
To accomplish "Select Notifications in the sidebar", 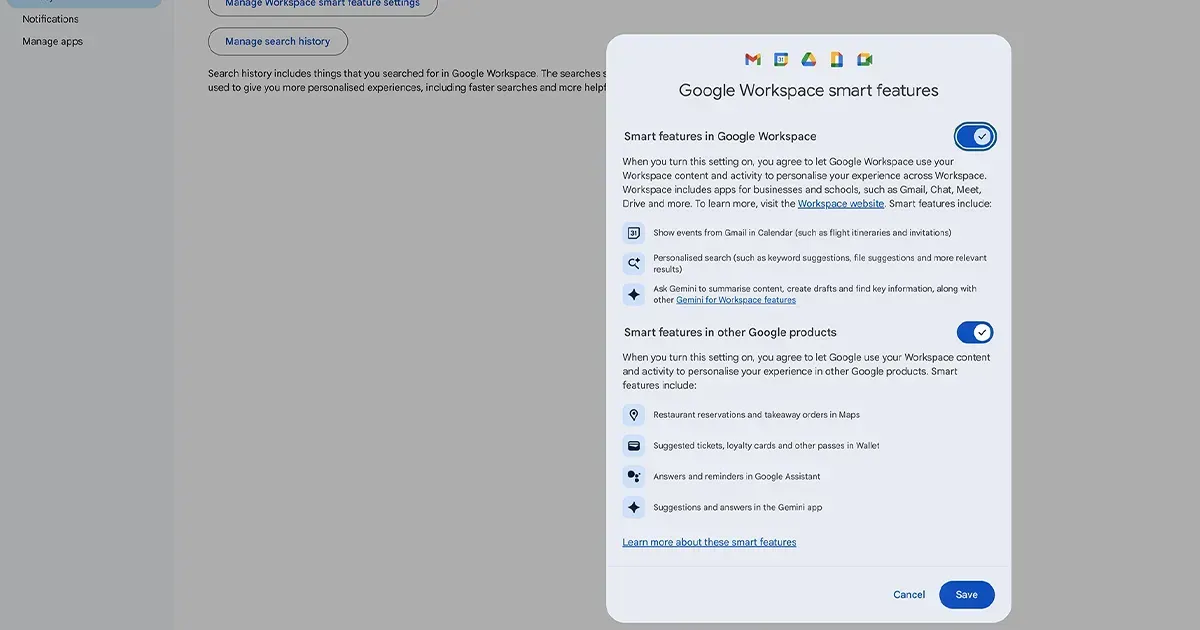I will 50,18.
